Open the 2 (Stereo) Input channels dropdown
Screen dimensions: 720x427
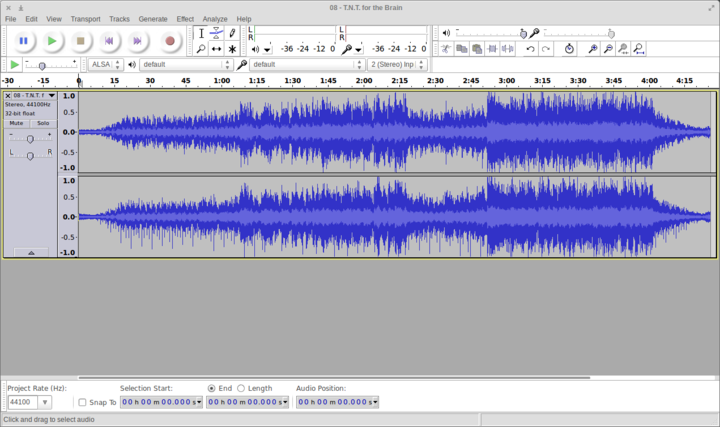click(397, 65)
